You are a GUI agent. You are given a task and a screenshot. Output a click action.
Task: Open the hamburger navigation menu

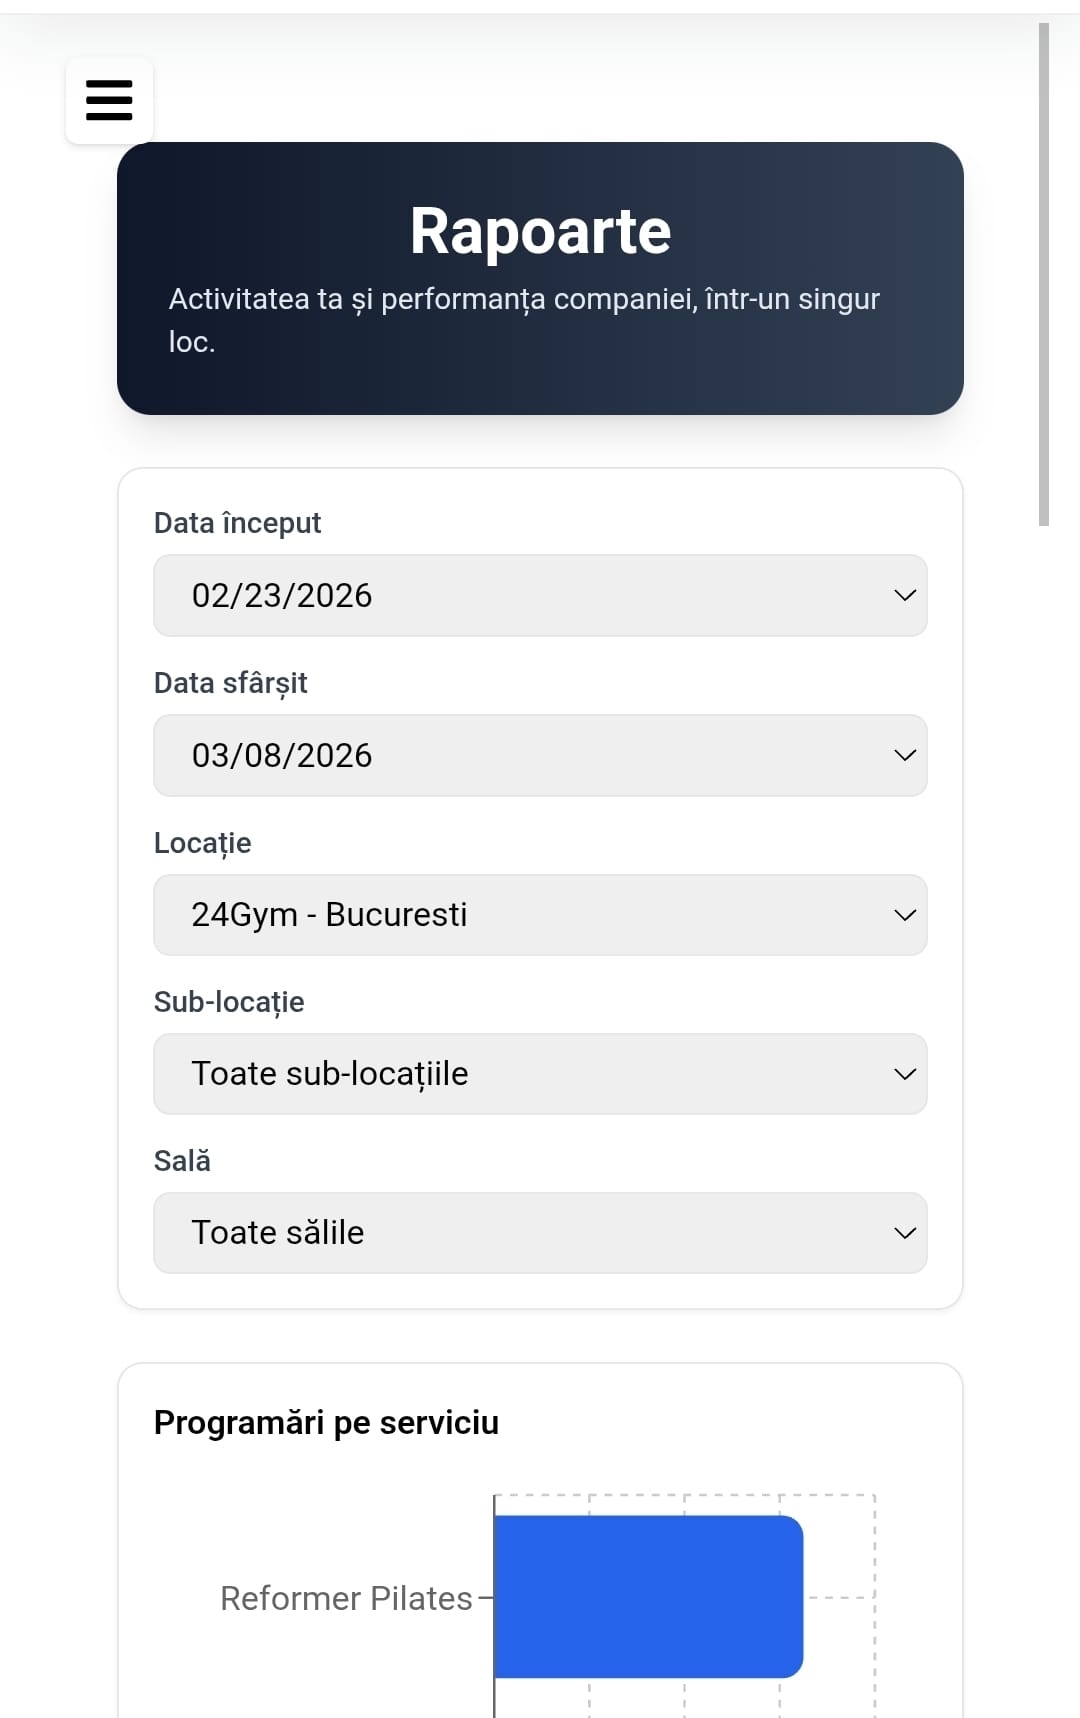point(109,100)
